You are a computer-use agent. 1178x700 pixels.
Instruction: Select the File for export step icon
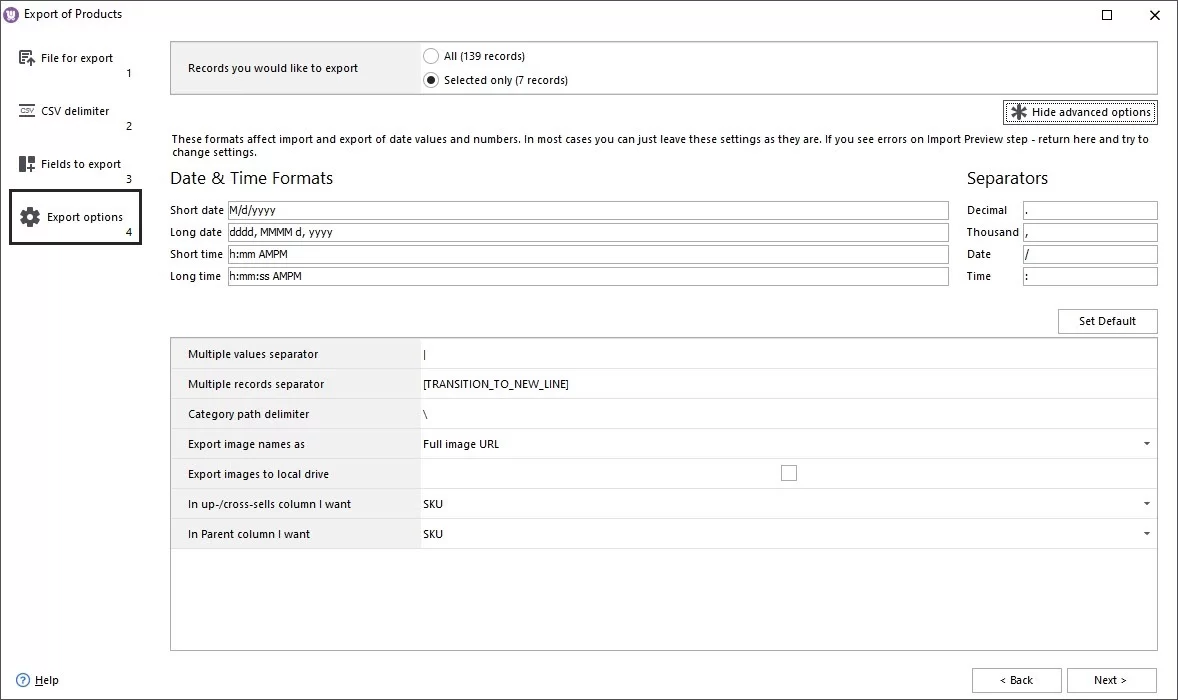(25, 57)
